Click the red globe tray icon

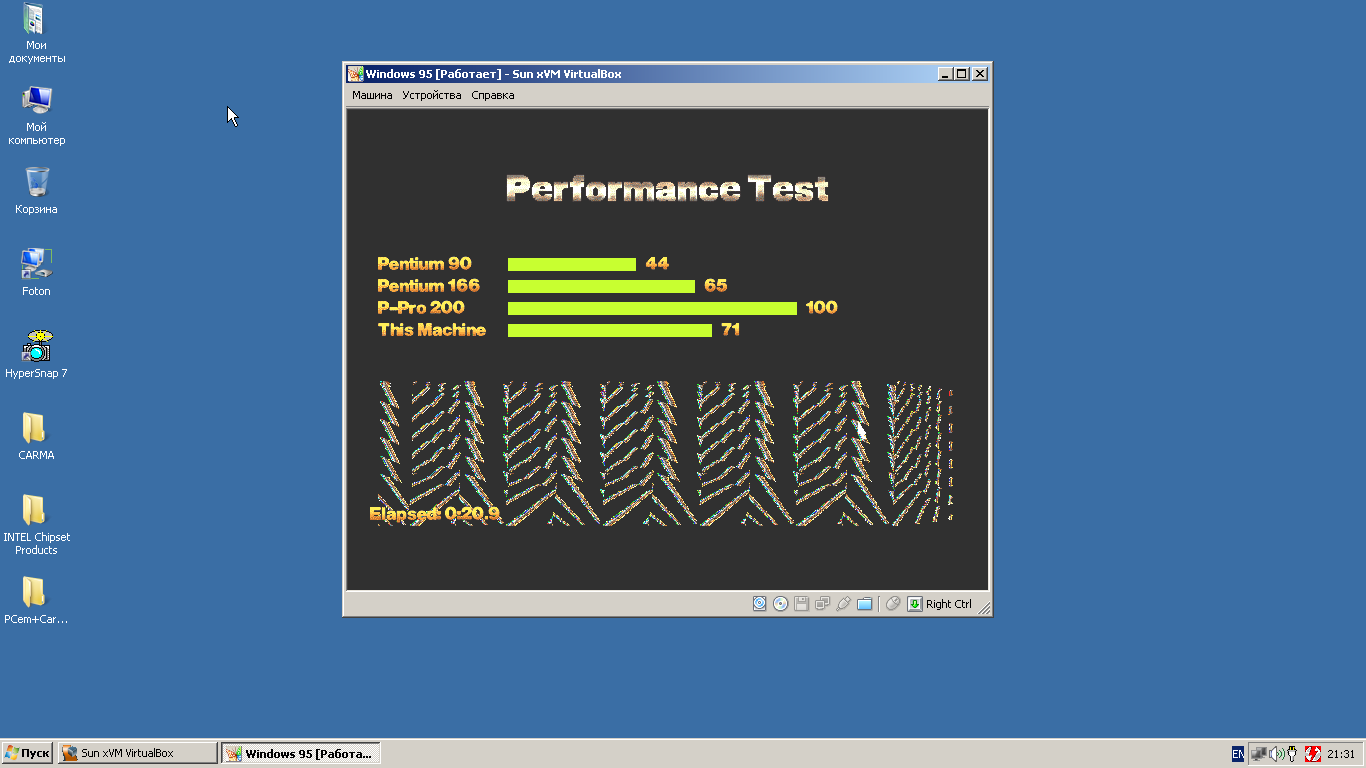[x=1313, y=754]
